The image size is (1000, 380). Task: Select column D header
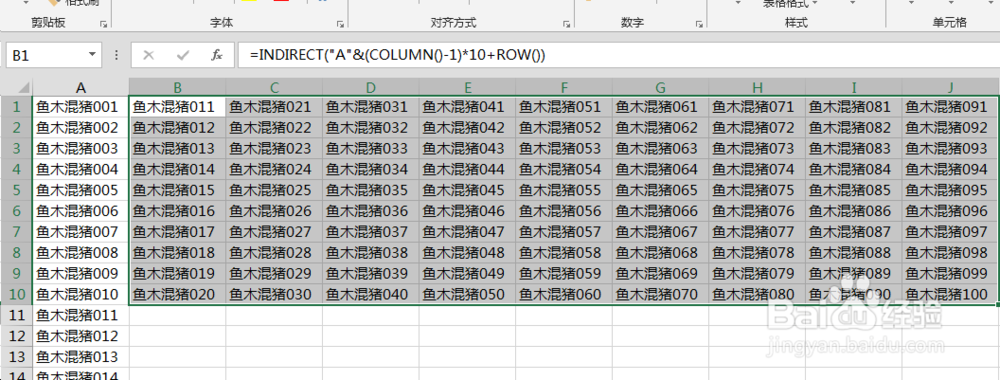click(x=371, y=87)
